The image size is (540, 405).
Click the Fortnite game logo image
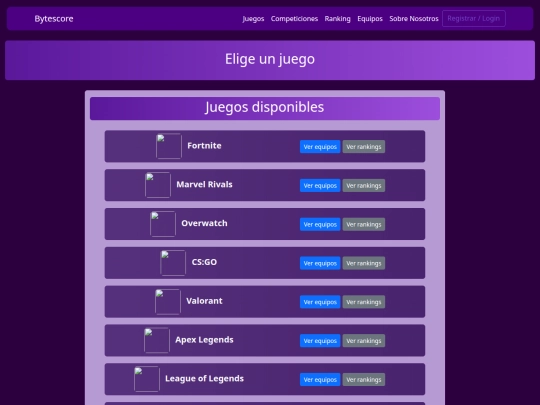(x=169, y=146)
